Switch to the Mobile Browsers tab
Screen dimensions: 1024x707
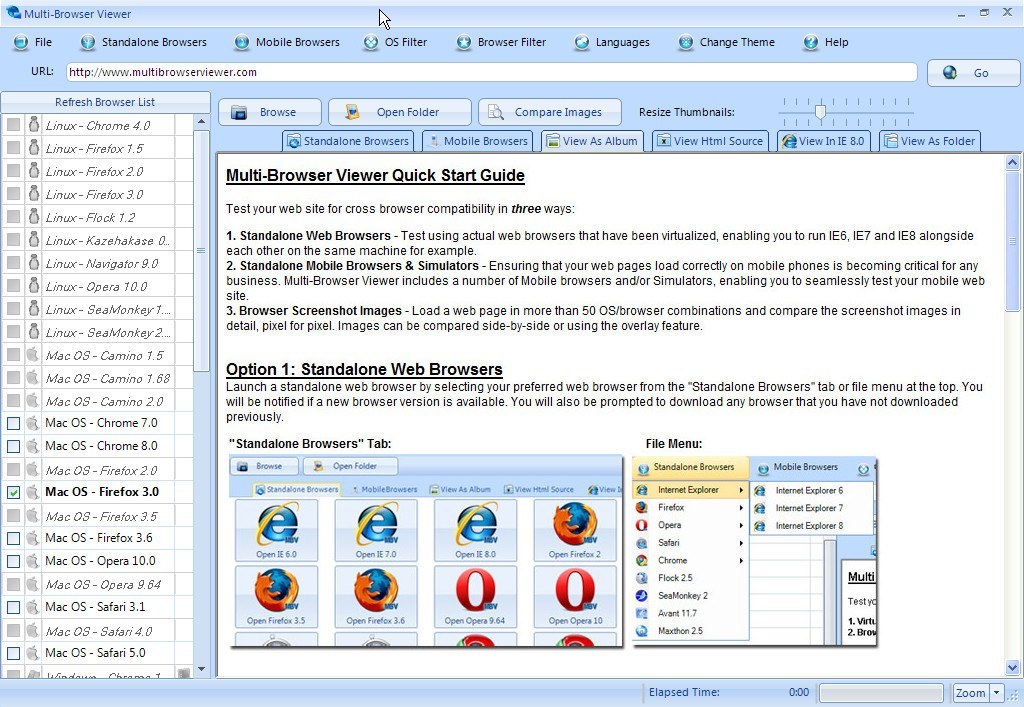(477, 141)
